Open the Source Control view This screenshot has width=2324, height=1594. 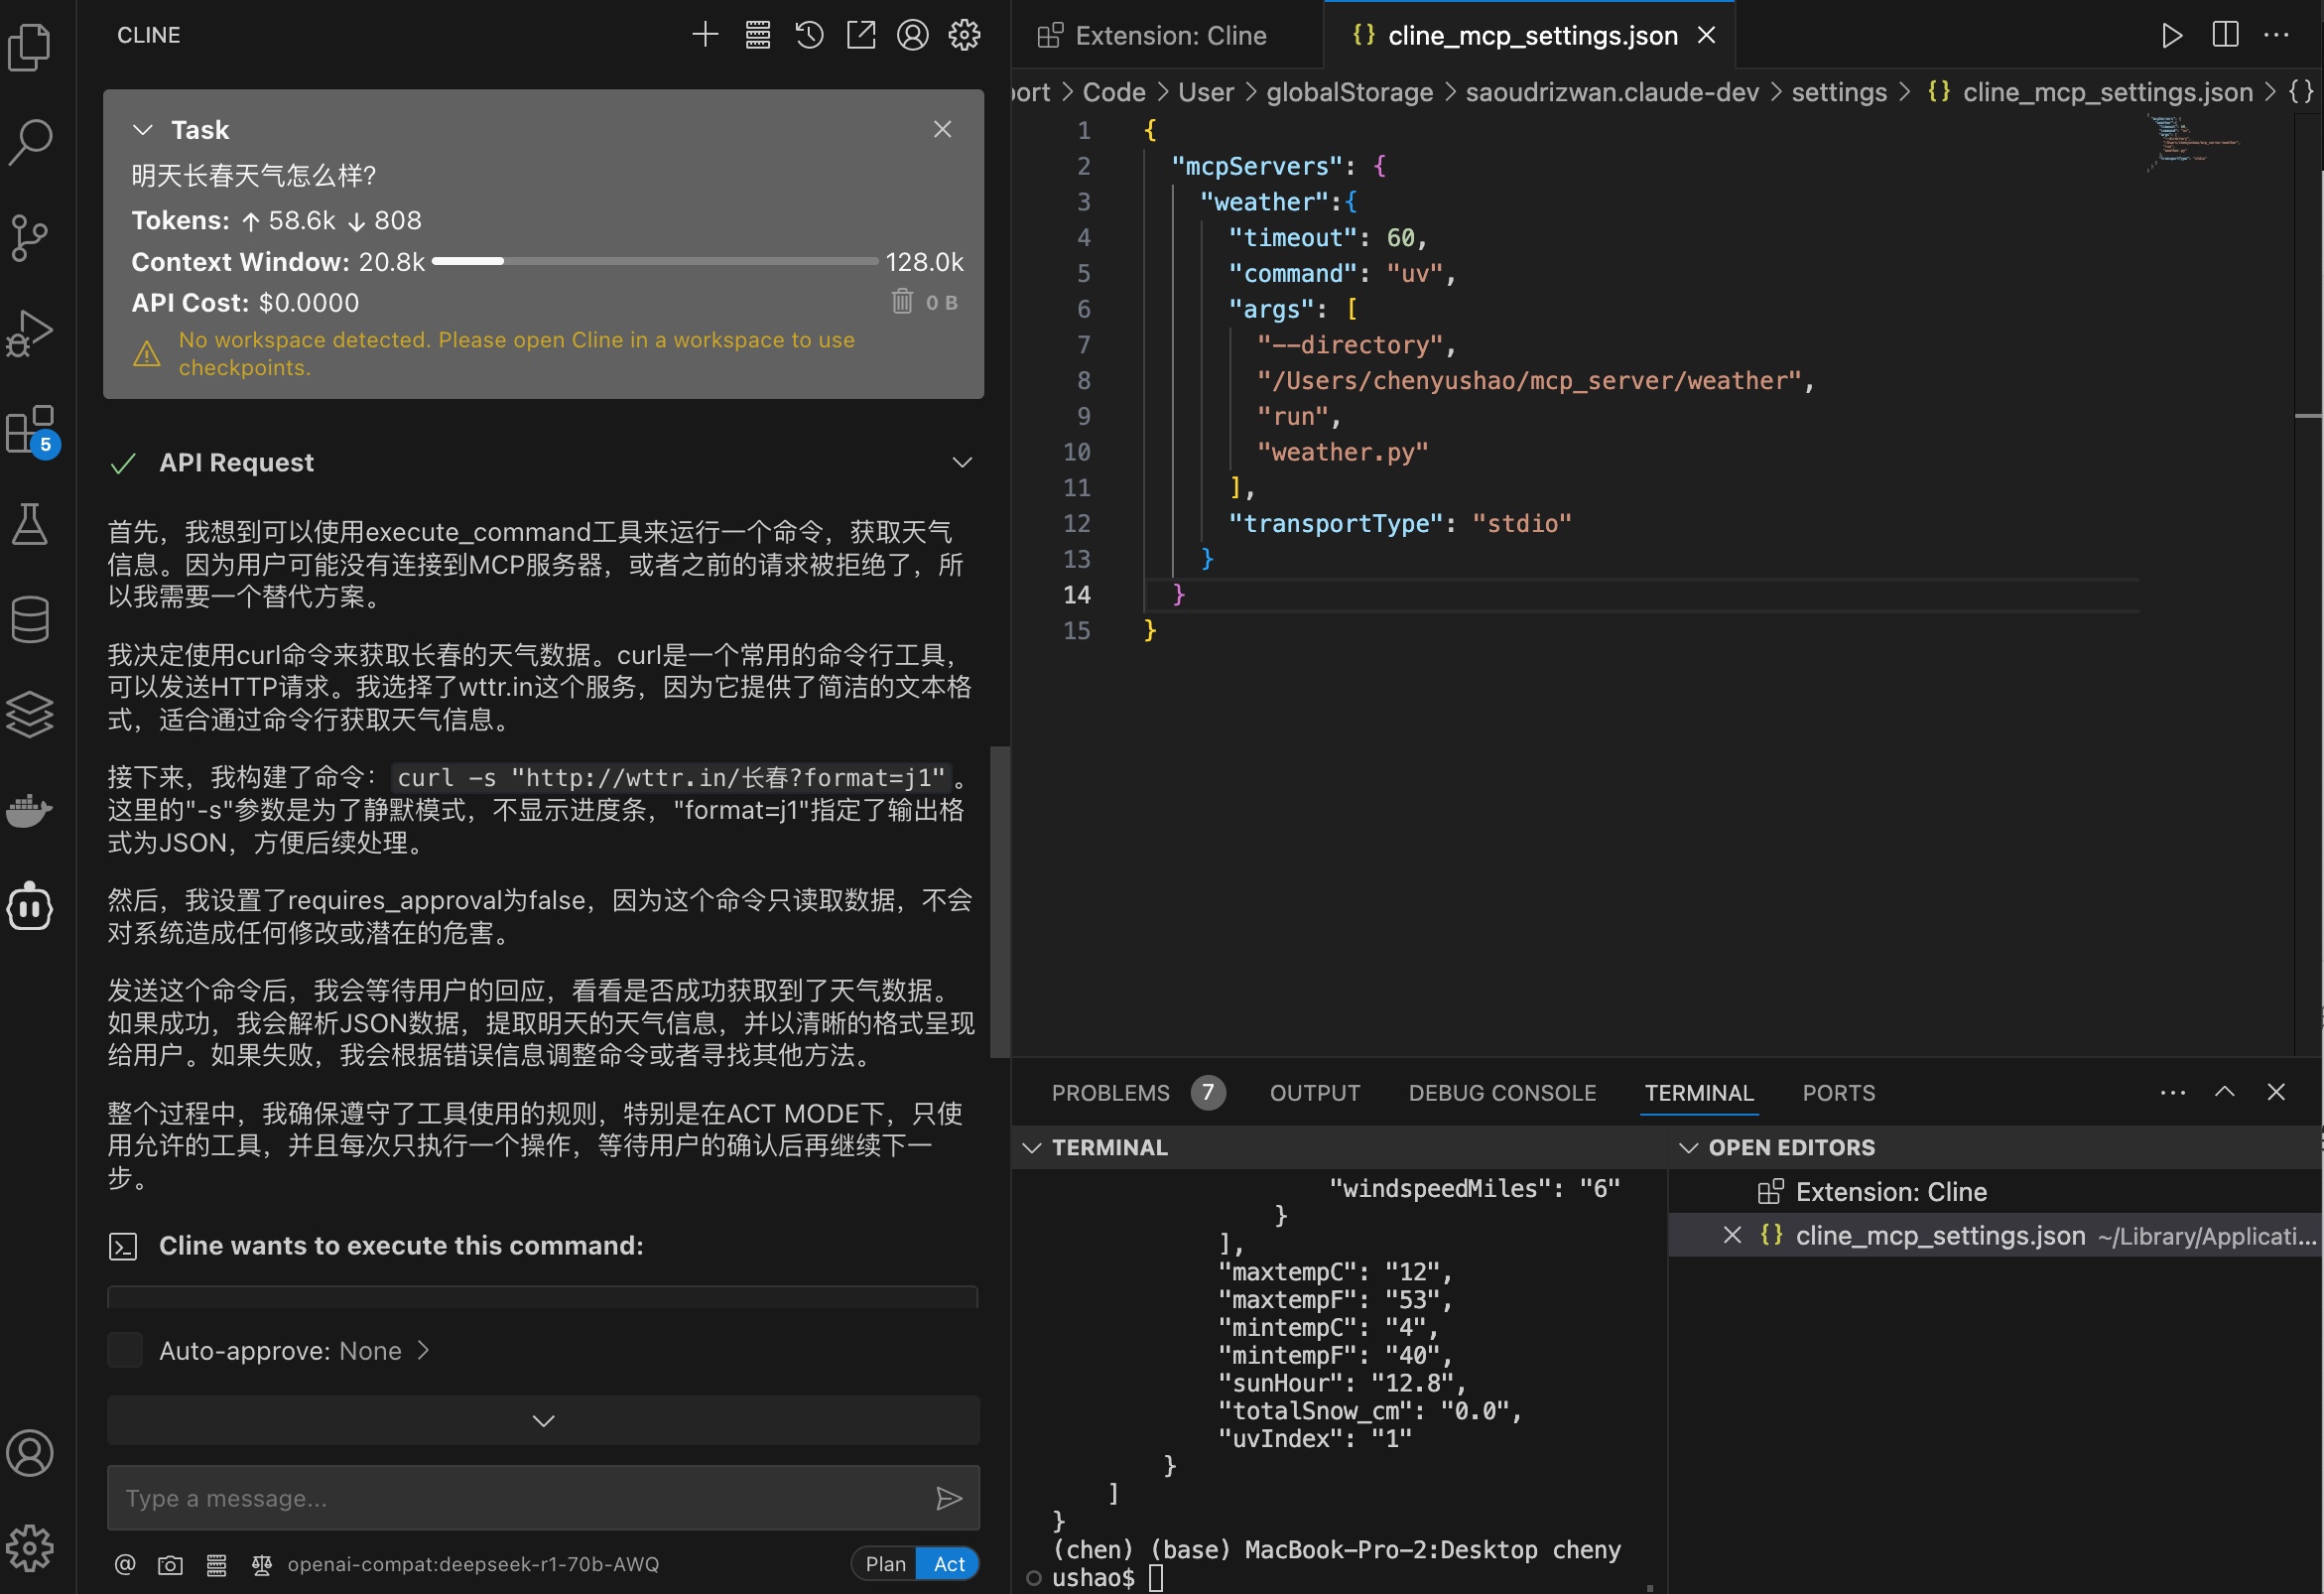tap(30, 237)
